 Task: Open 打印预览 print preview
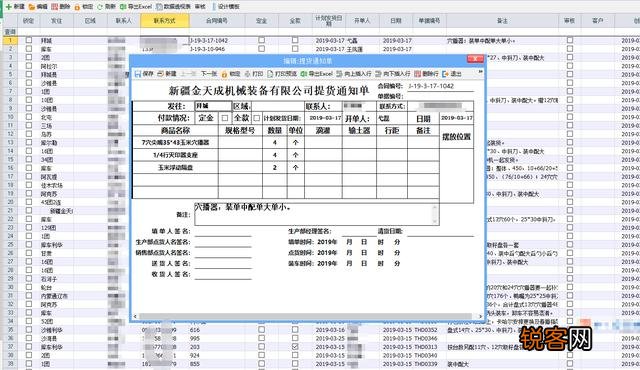(x=270, y=74)
